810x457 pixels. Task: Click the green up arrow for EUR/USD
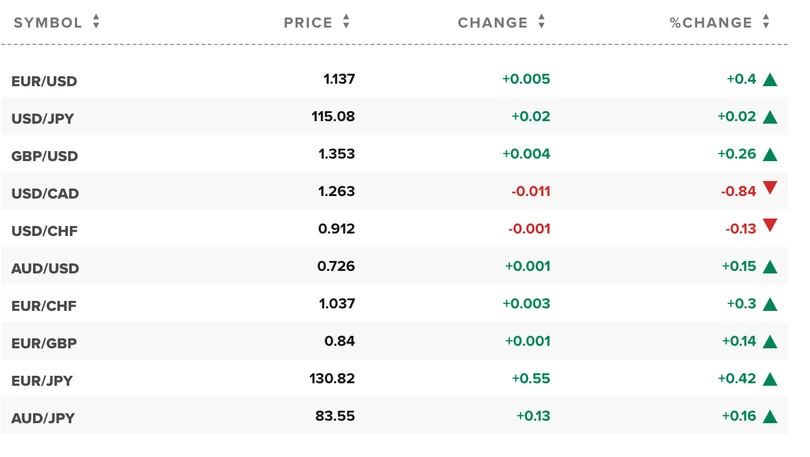[770, 80]
